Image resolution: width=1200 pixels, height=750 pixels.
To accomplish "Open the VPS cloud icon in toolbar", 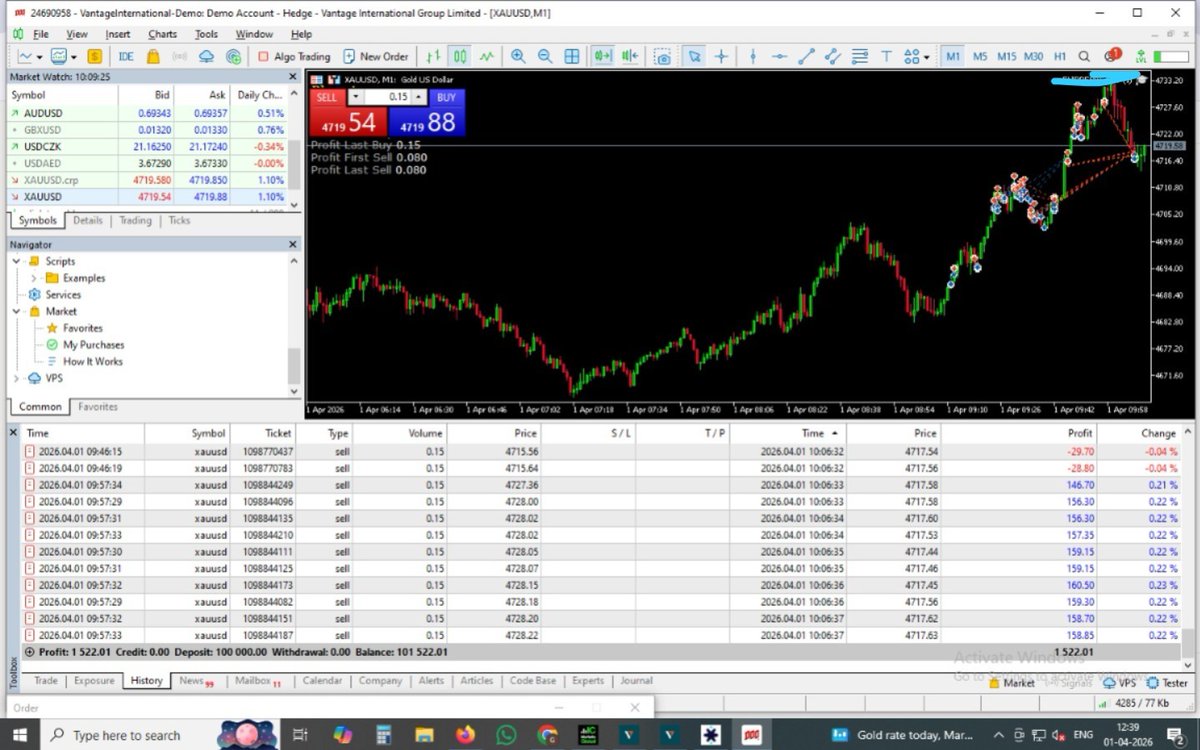I will (206, 57).
